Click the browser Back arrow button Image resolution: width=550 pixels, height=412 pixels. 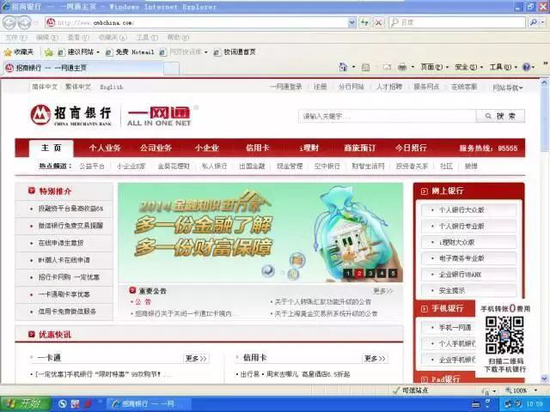coord(9,23)
